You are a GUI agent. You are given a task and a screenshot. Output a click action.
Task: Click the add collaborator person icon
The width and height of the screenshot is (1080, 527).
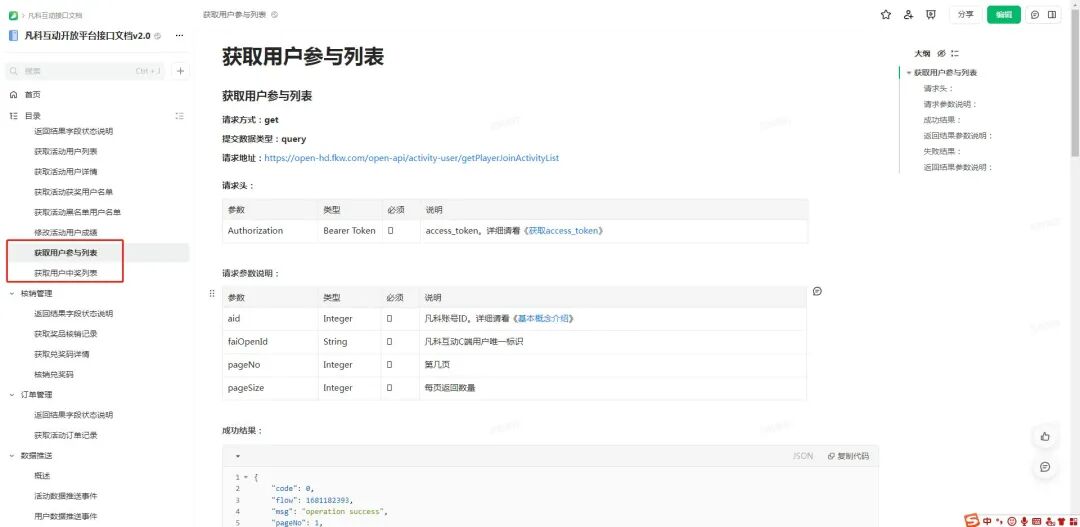(908, 14)
